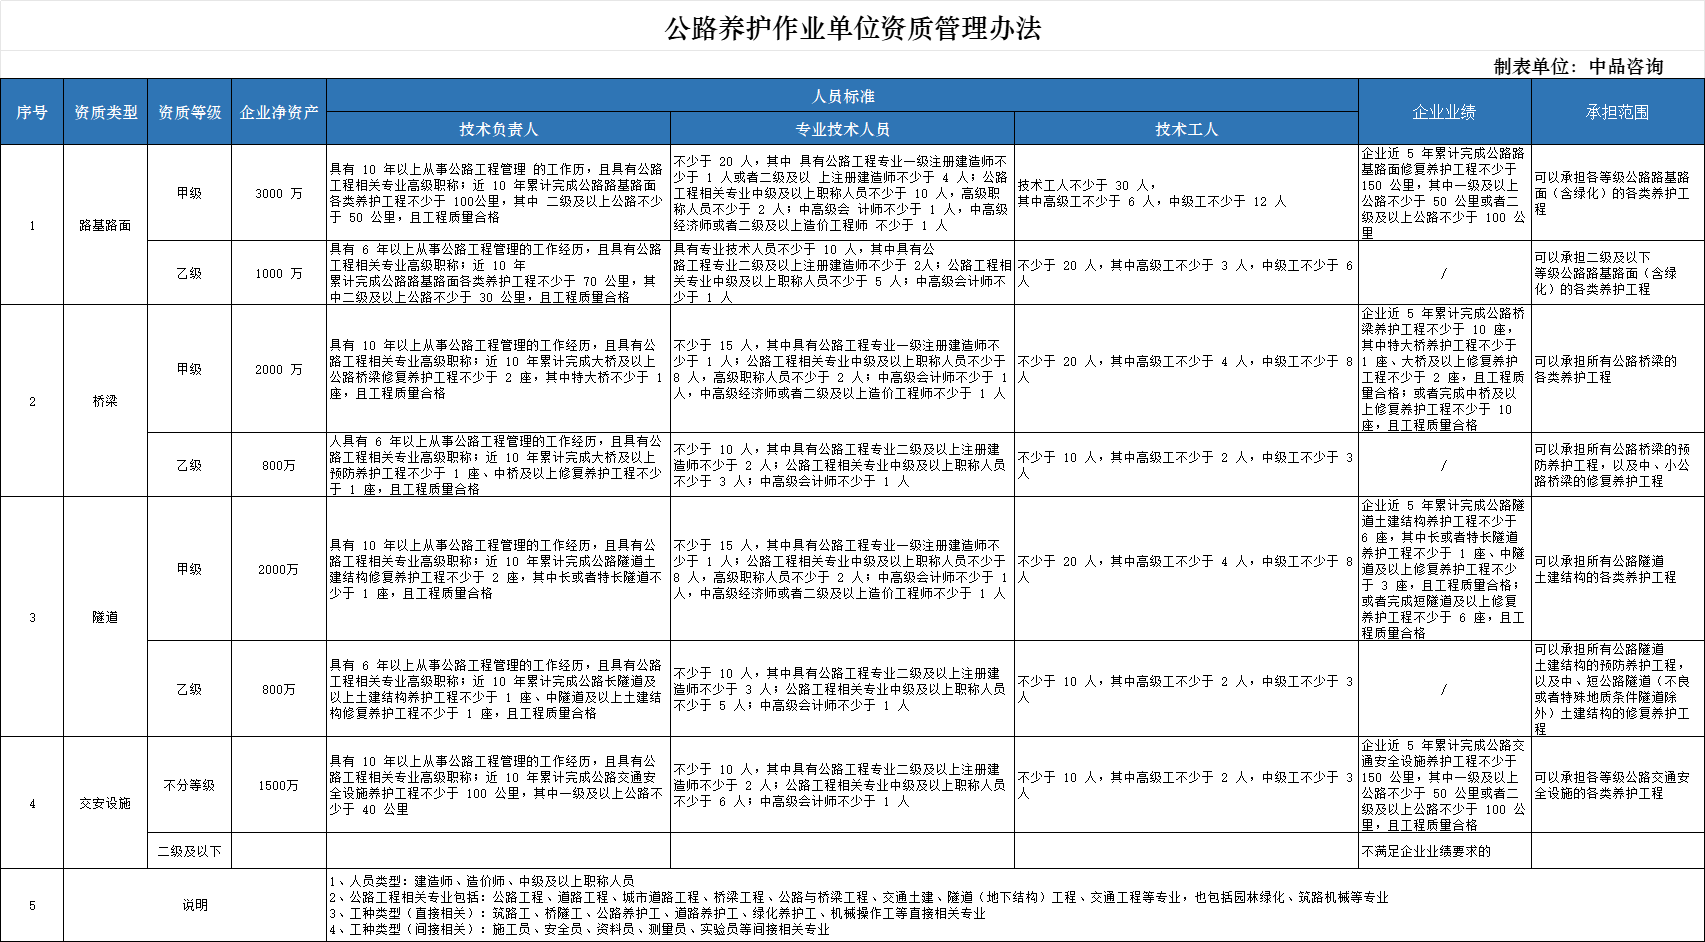Select the 二级及以下 cell
1705x942 pixels.
(x=190, y=851)
